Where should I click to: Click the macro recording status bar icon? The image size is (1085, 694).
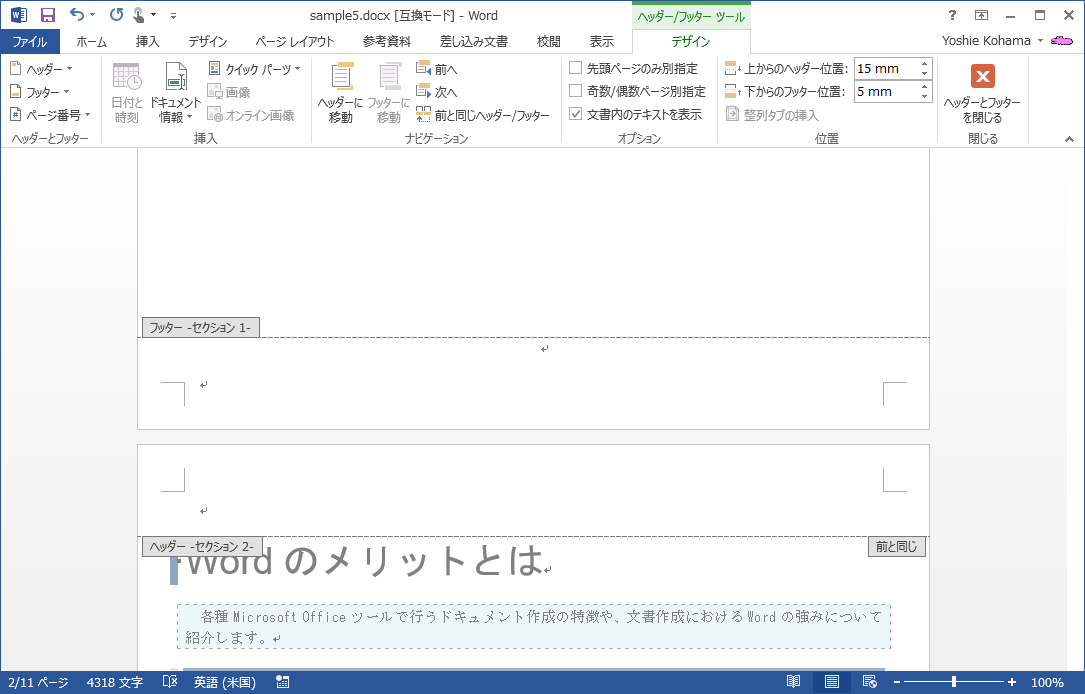click(x=282, y=682)
